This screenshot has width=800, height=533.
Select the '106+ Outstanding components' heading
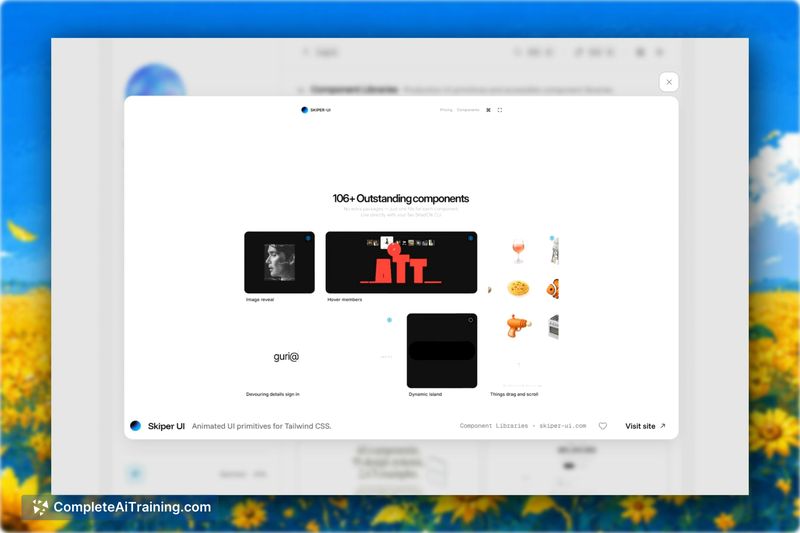[401, 198]
